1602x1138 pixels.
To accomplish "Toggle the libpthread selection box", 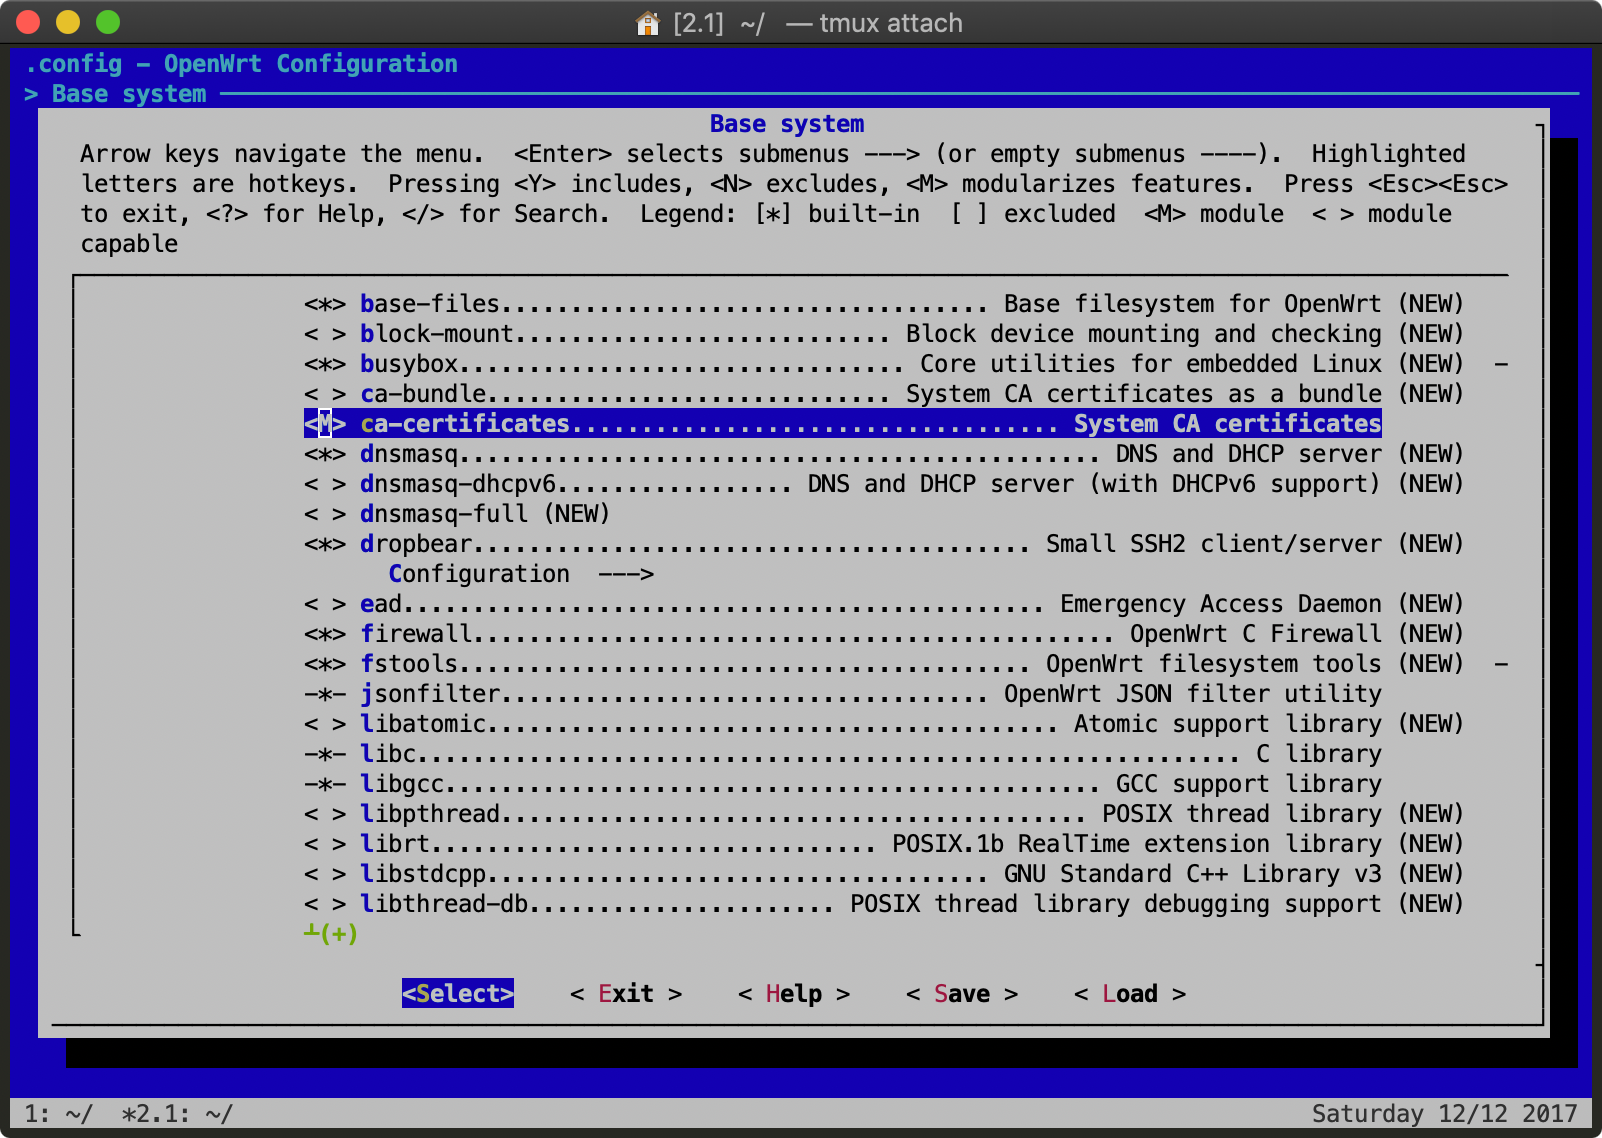I will pos(325,814).
